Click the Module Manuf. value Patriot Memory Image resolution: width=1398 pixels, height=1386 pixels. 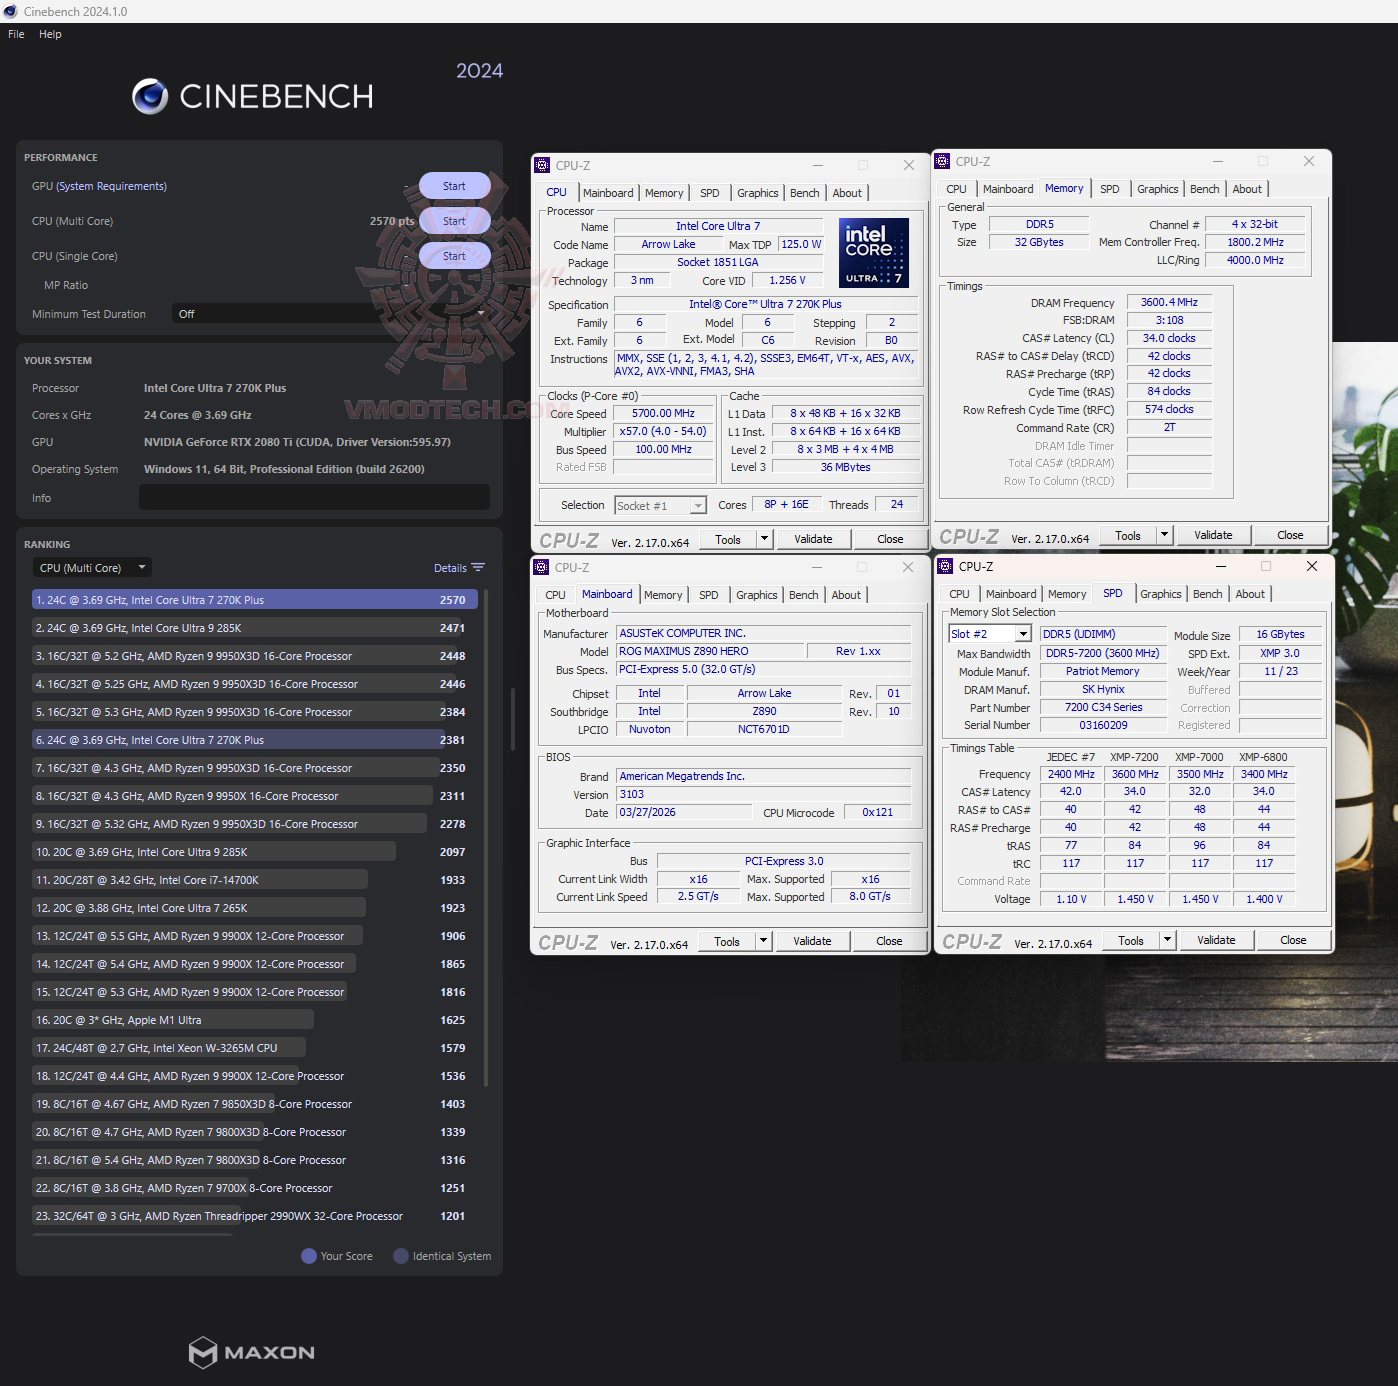pos(1103,671)
